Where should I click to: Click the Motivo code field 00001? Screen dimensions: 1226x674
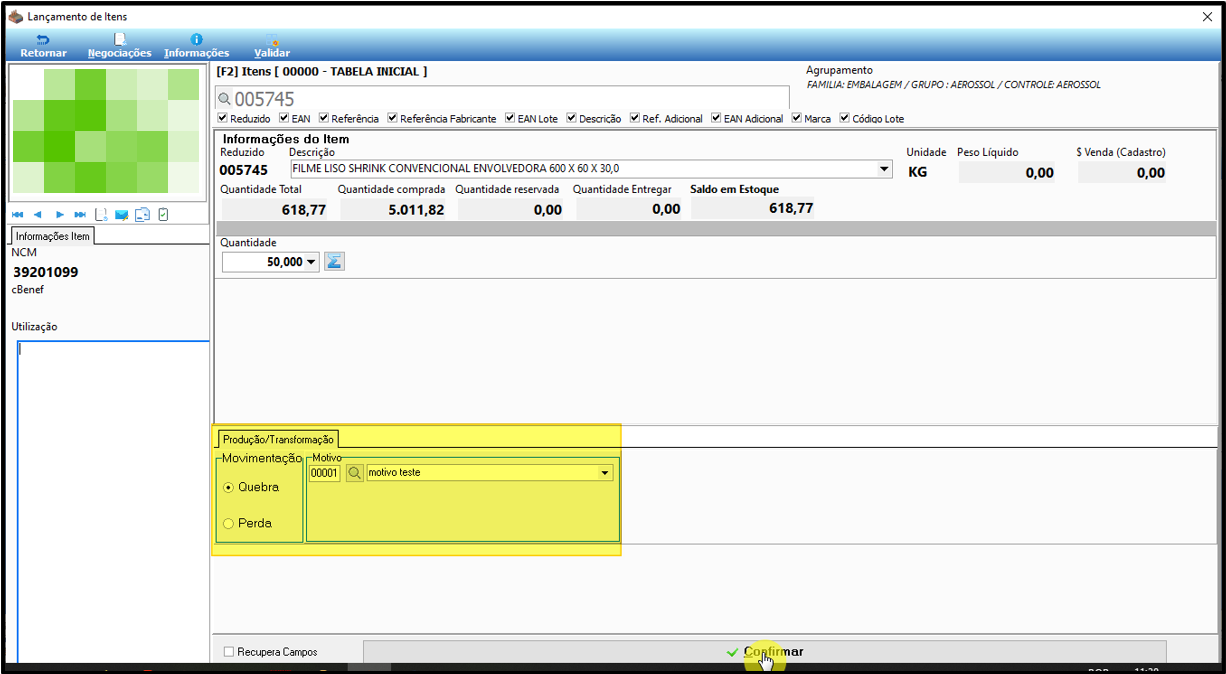325,472
